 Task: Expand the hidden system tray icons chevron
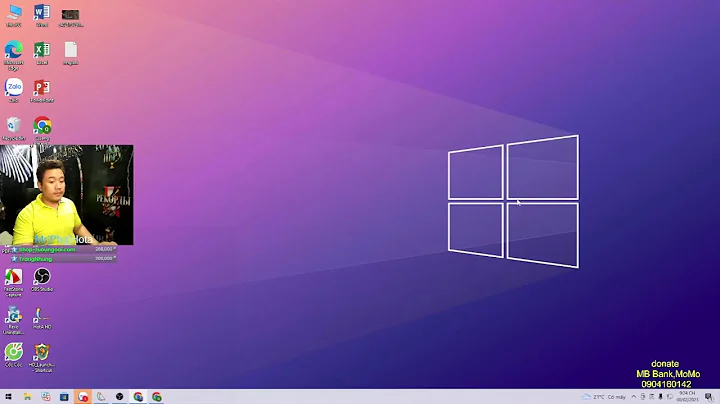634,397
